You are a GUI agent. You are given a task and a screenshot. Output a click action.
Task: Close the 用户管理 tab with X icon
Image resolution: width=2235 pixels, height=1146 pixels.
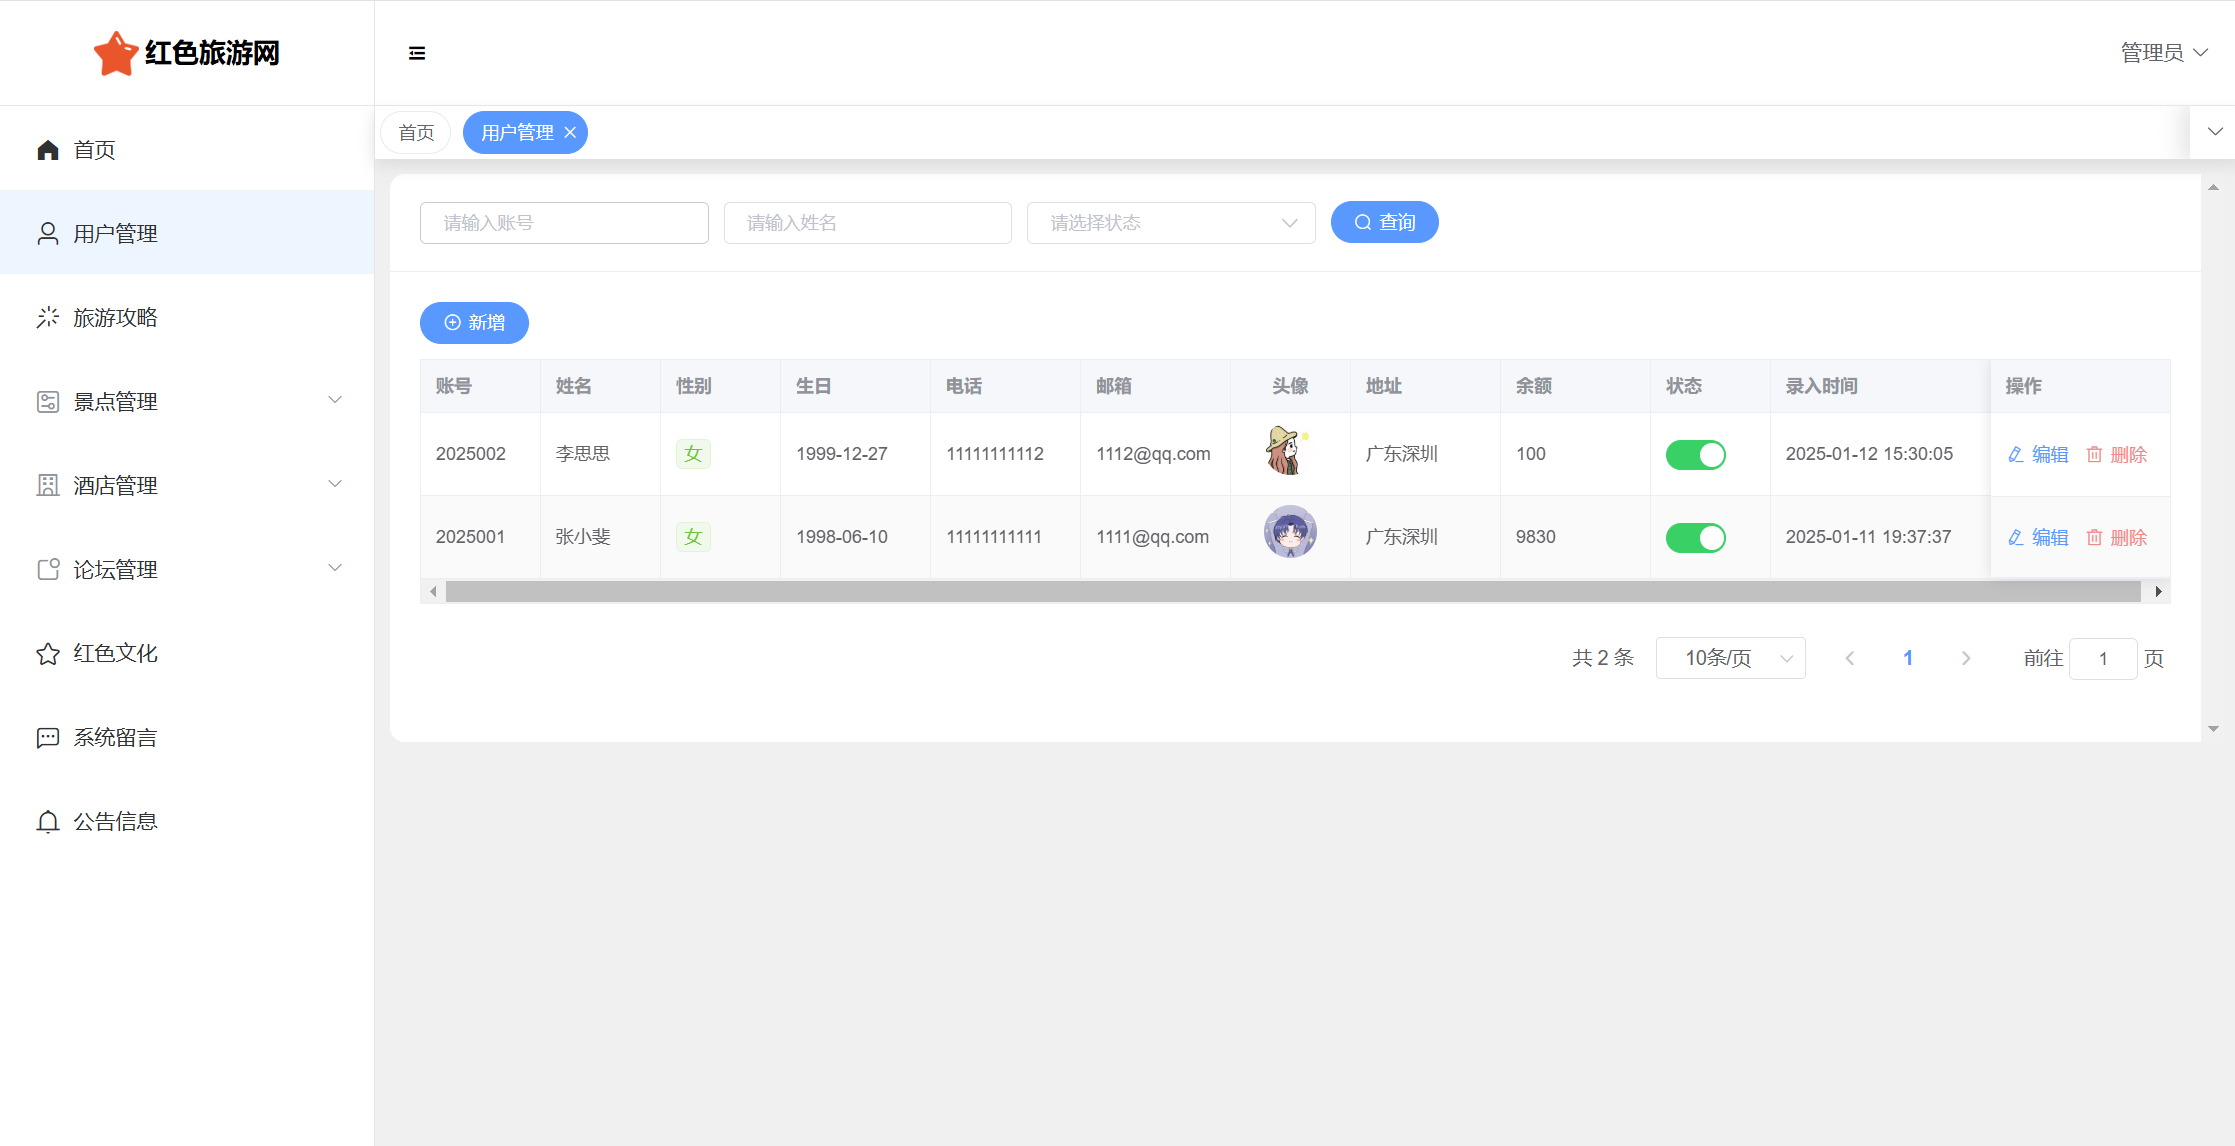coord(570,133)
